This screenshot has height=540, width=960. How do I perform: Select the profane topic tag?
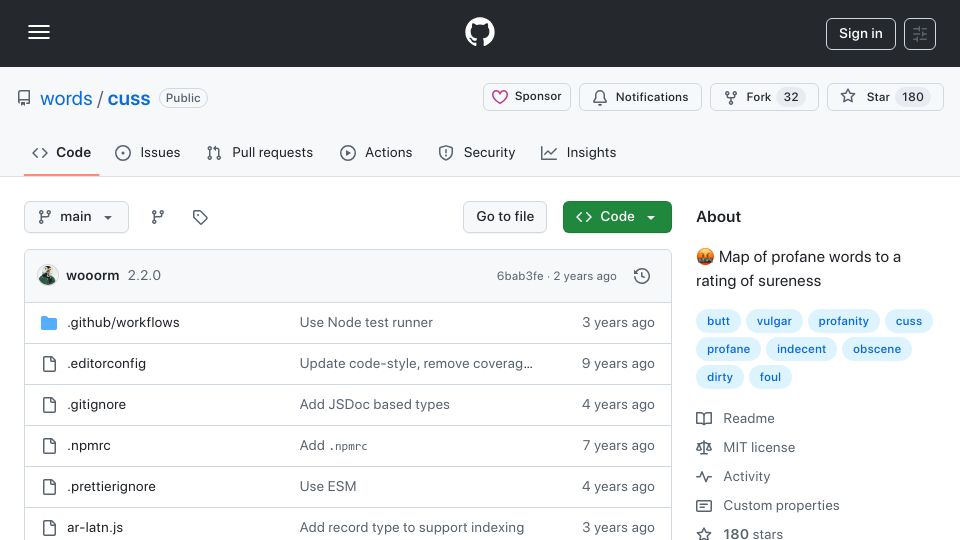click(728, 350)
